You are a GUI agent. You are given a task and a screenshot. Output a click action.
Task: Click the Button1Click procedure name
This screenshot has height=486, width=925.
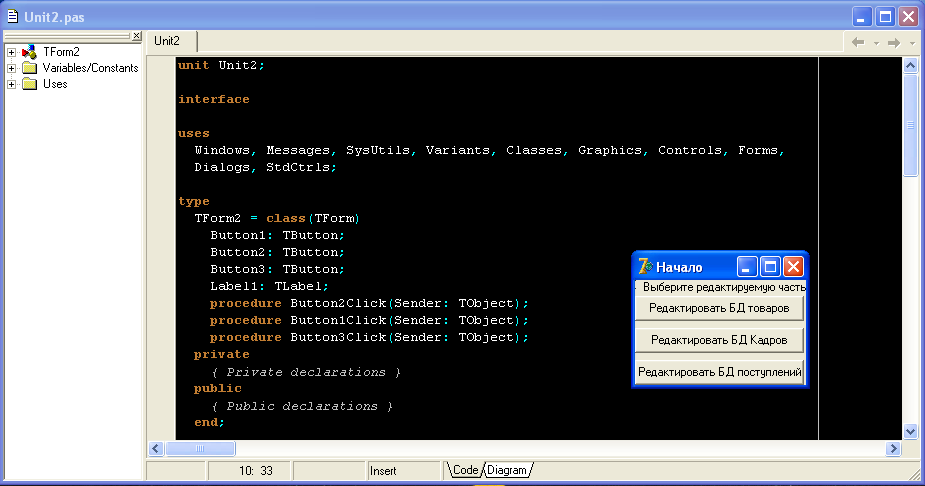pos(338,320)
